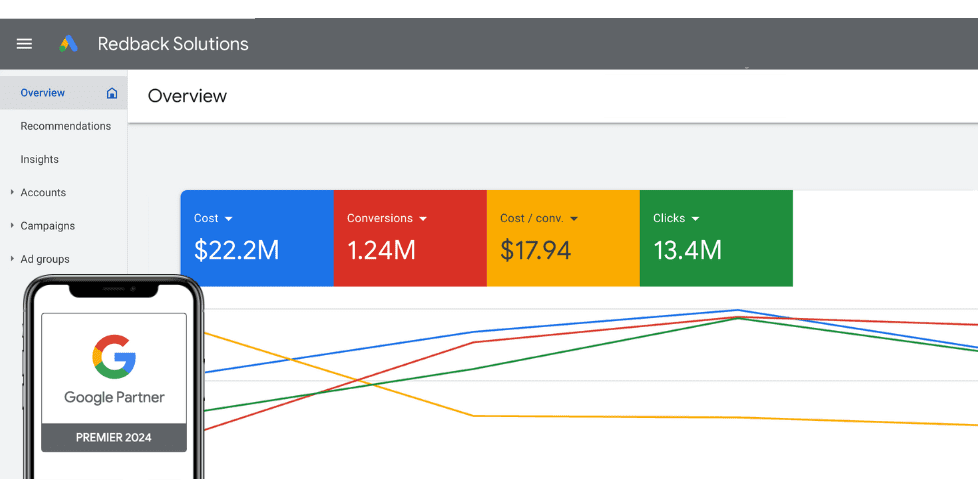Click the Google Ads logo
The height and width of the screenshot is (500, 978).
68,44
